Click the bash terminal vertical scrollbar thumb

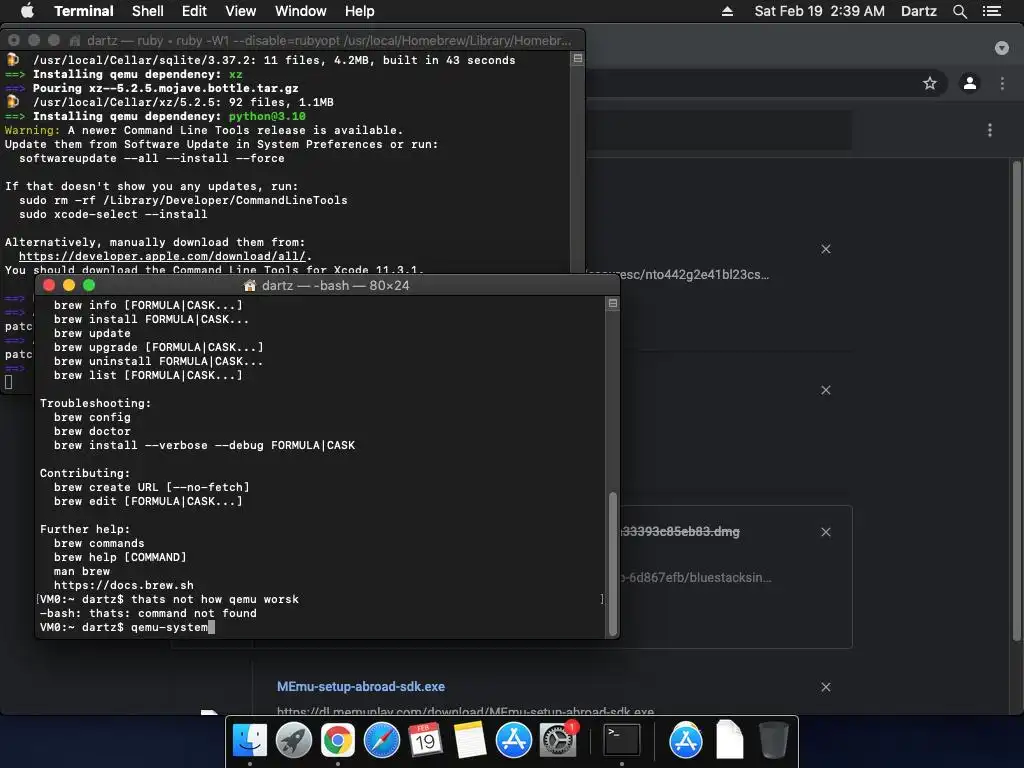[613, 564]
